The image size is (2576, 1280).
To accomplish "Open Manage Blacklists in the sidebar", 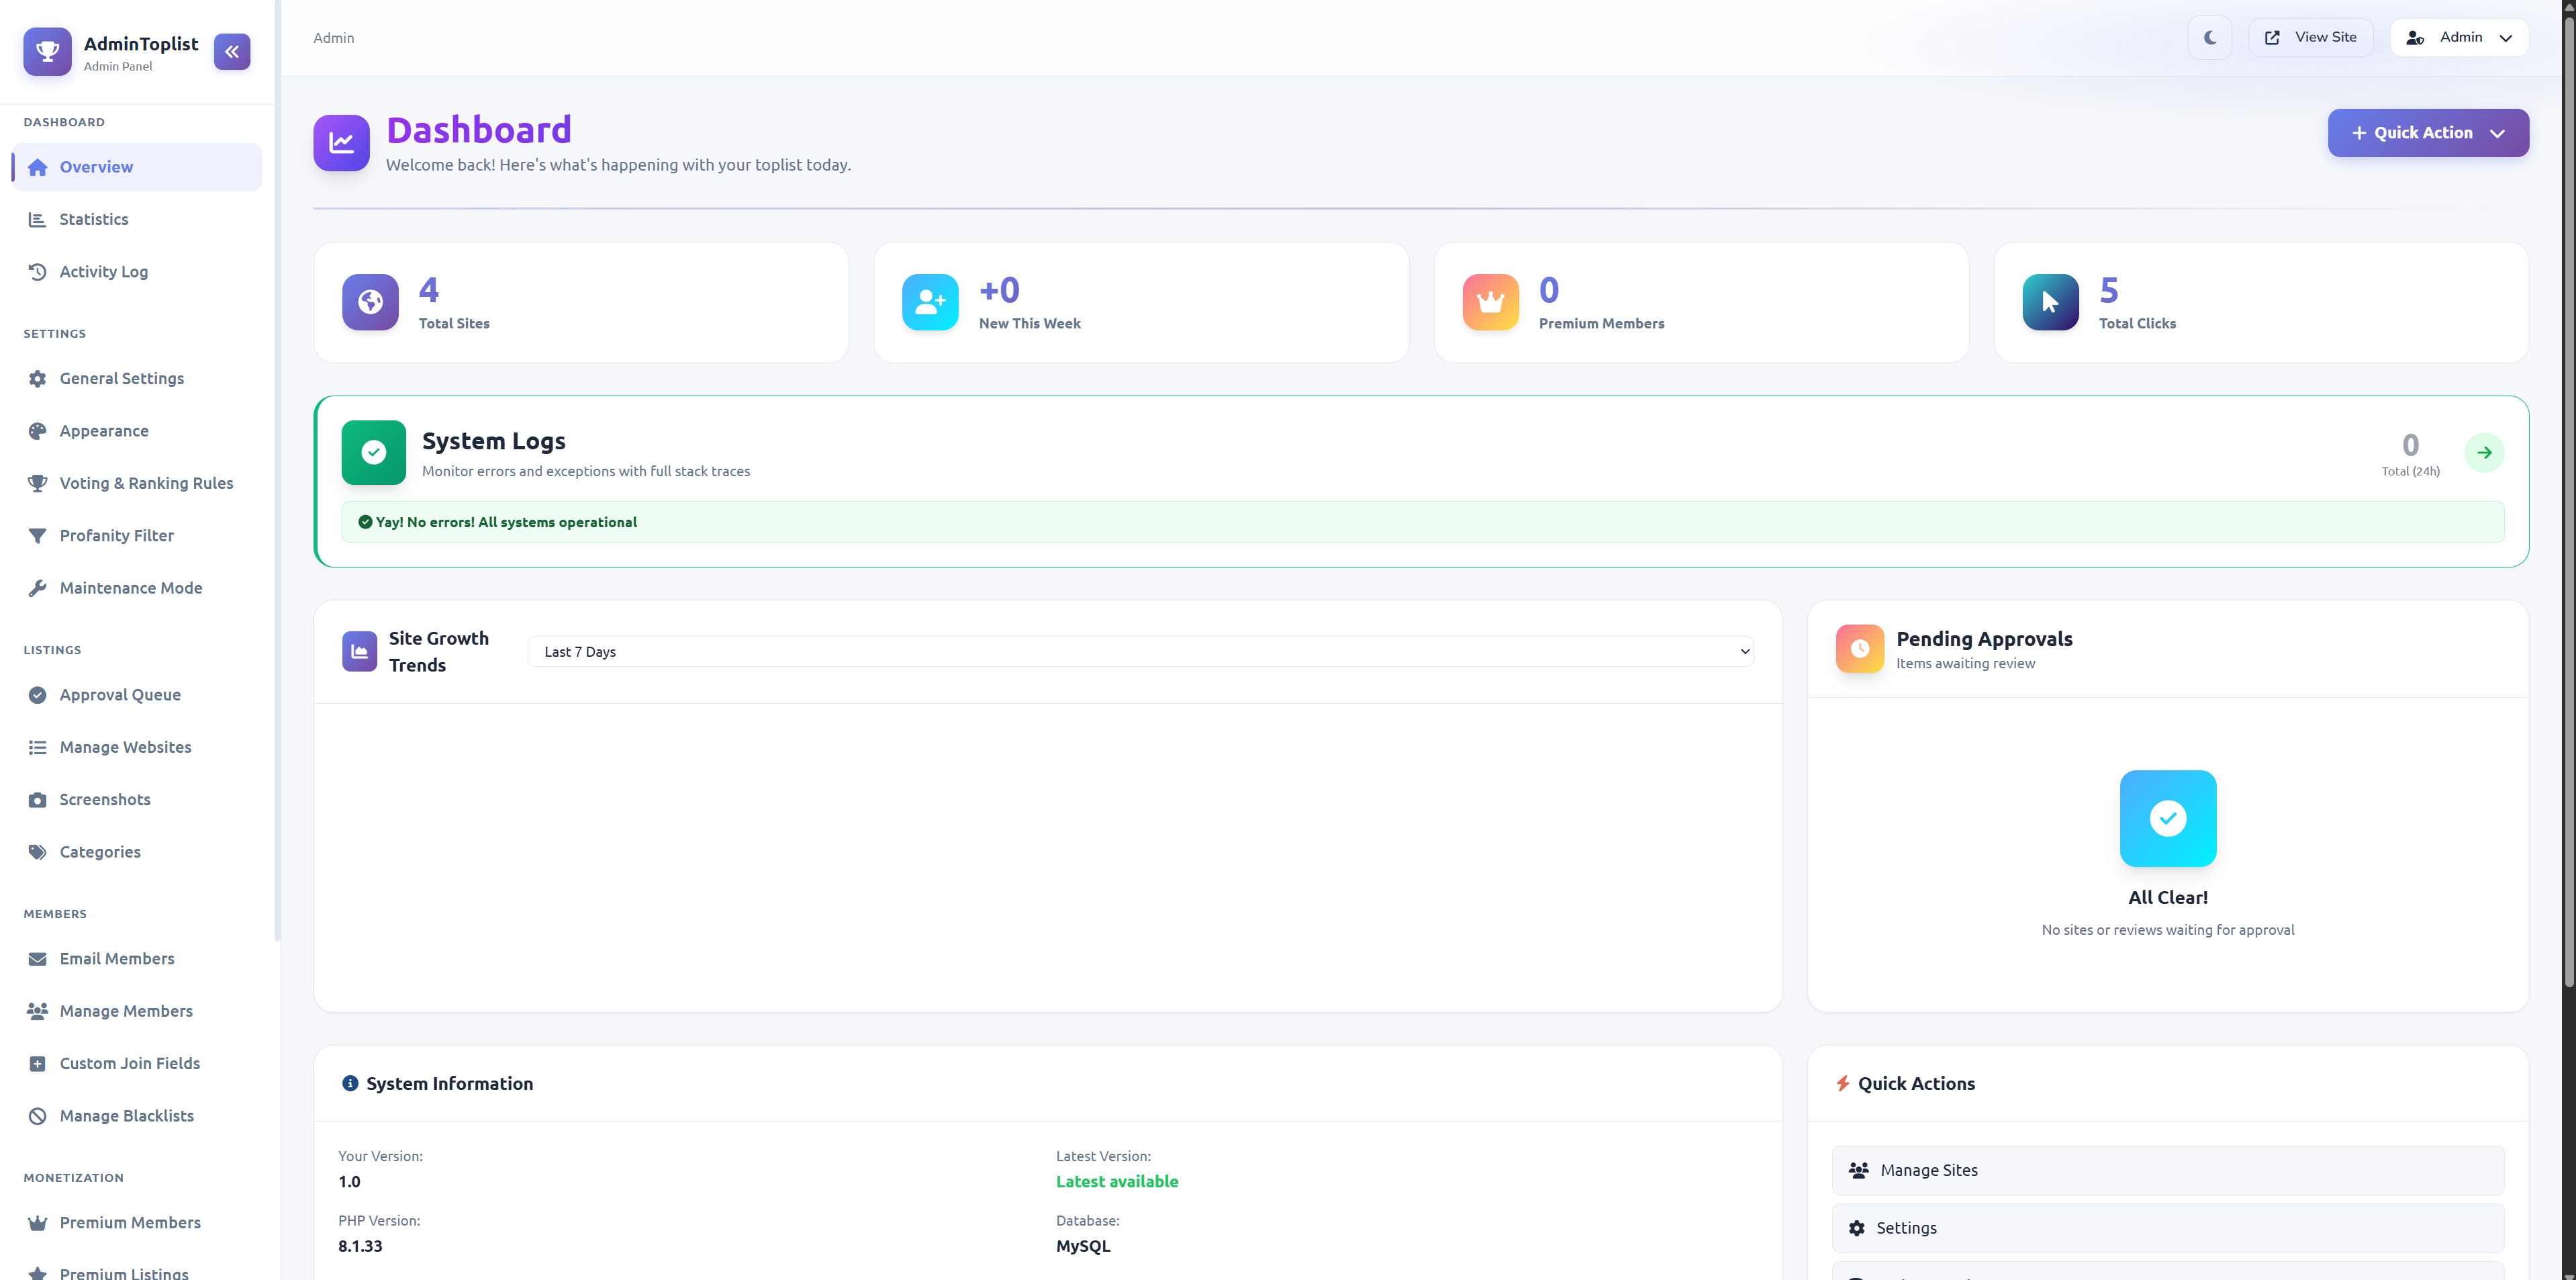I will [x=126, y=1116].
